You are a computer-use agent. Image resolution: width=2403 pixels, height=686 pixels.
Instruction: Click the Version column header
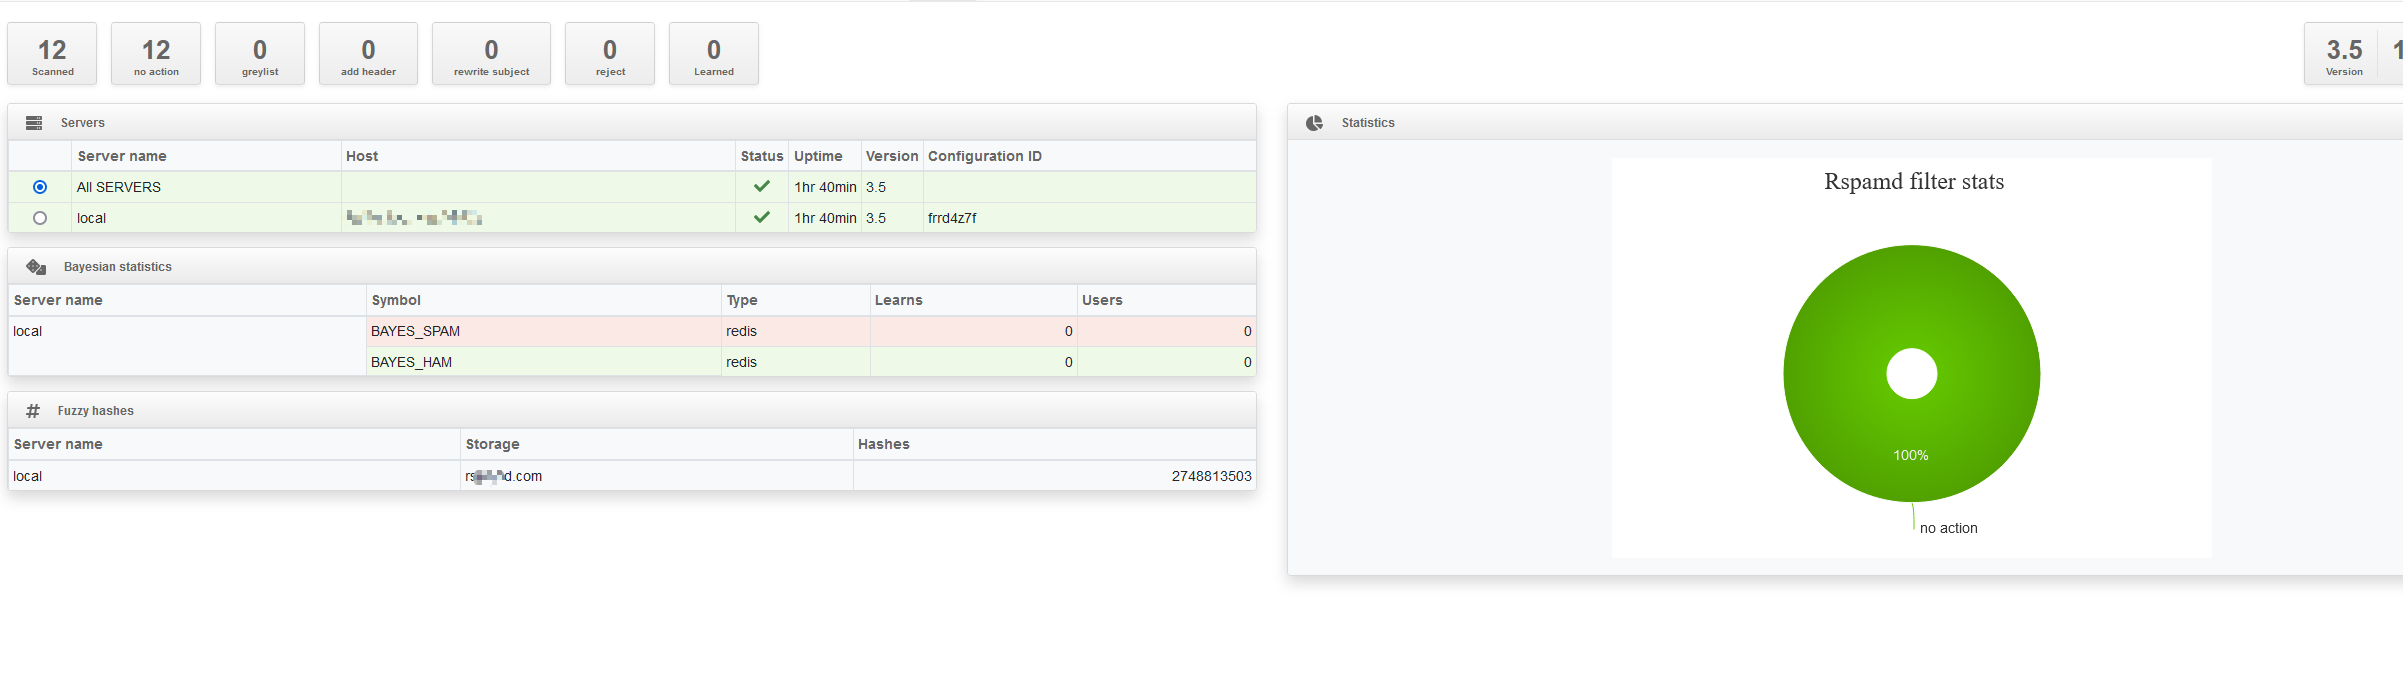892,156
